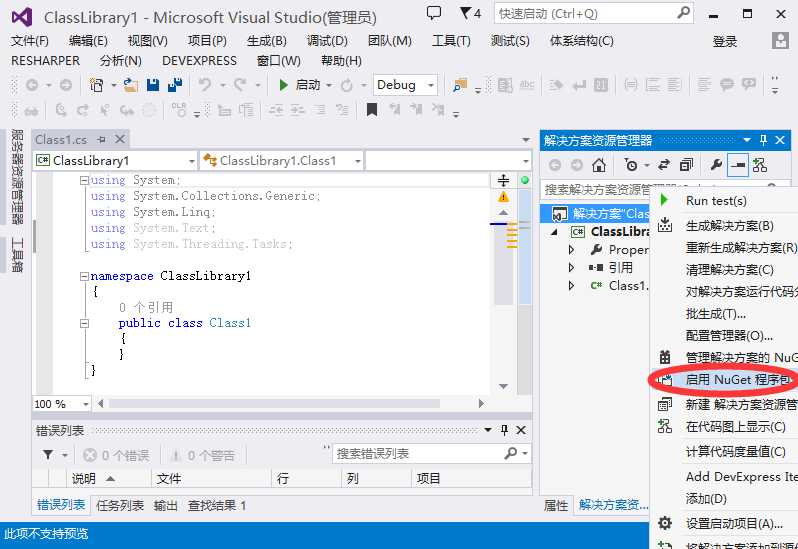
Task: Sort by the 说明 column header
Action: pos(83,478)
